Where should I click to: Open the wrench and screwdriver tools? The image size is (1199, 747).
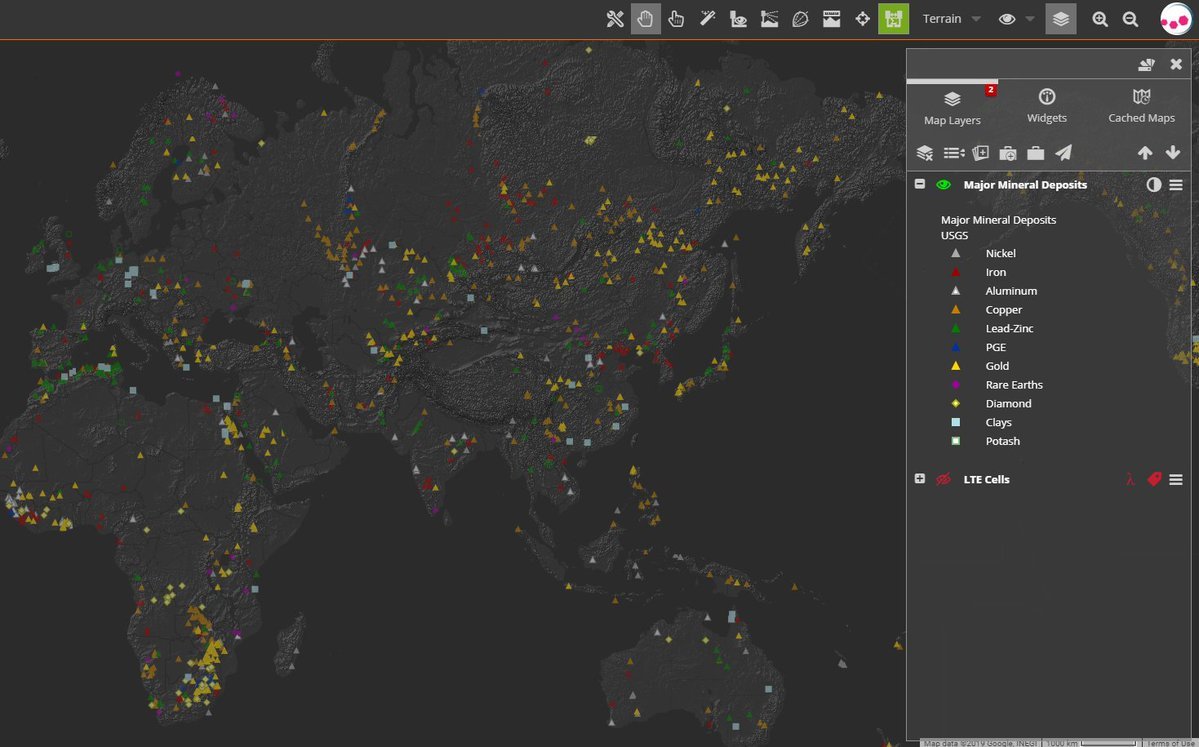615,19
